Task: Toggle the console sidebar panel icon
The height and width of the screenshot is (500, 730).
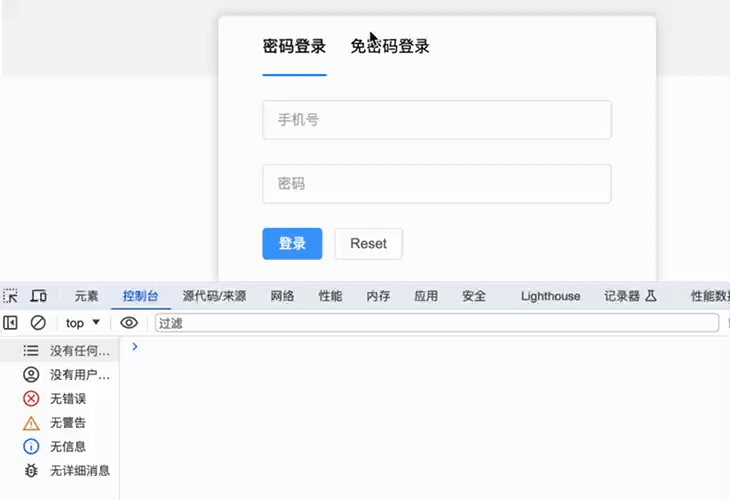Action: [11, 323]
